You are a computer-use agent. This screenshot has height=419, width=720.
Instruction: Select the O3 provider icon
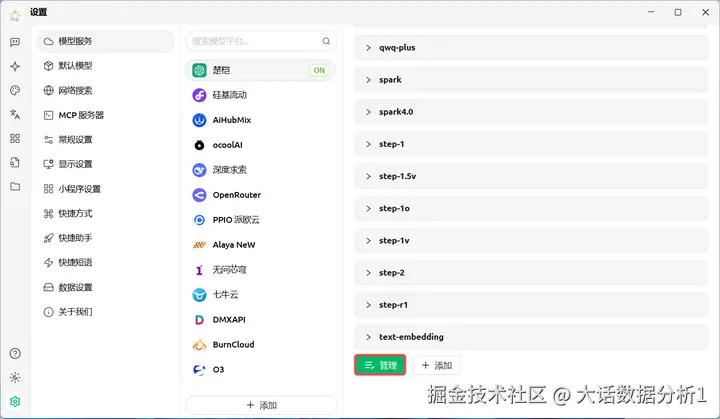pyautogui.click(x=199, y=370)
